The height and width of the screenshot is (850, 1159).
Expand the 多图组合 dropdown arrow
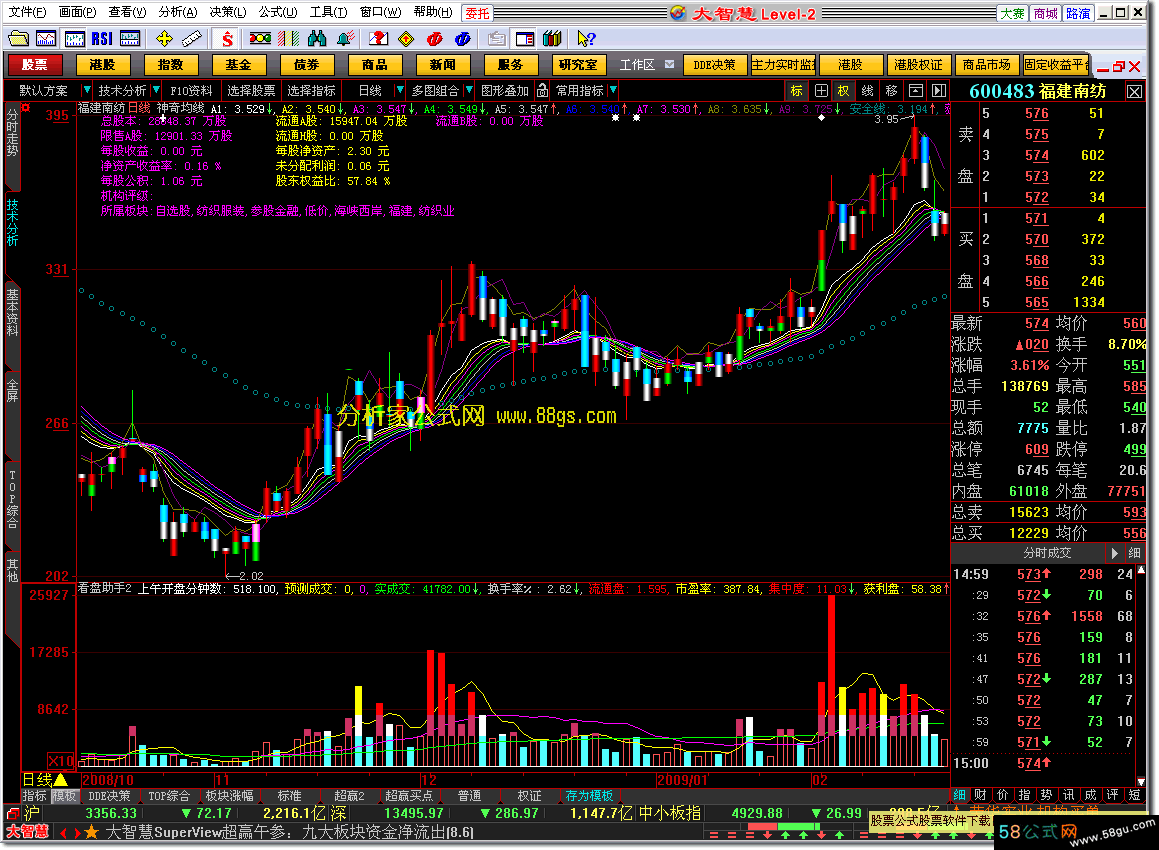tap(468, 90)
